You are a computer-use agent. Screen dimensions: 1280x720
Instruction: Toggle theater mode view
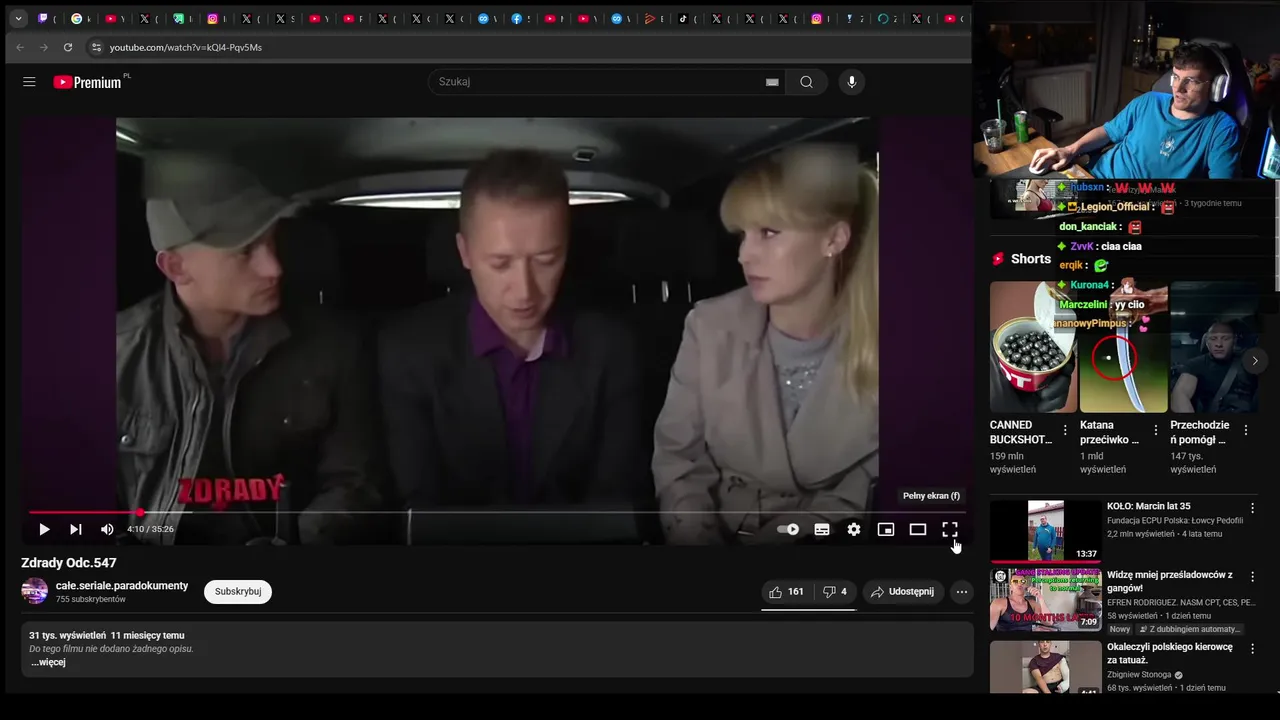pos(918,529)
